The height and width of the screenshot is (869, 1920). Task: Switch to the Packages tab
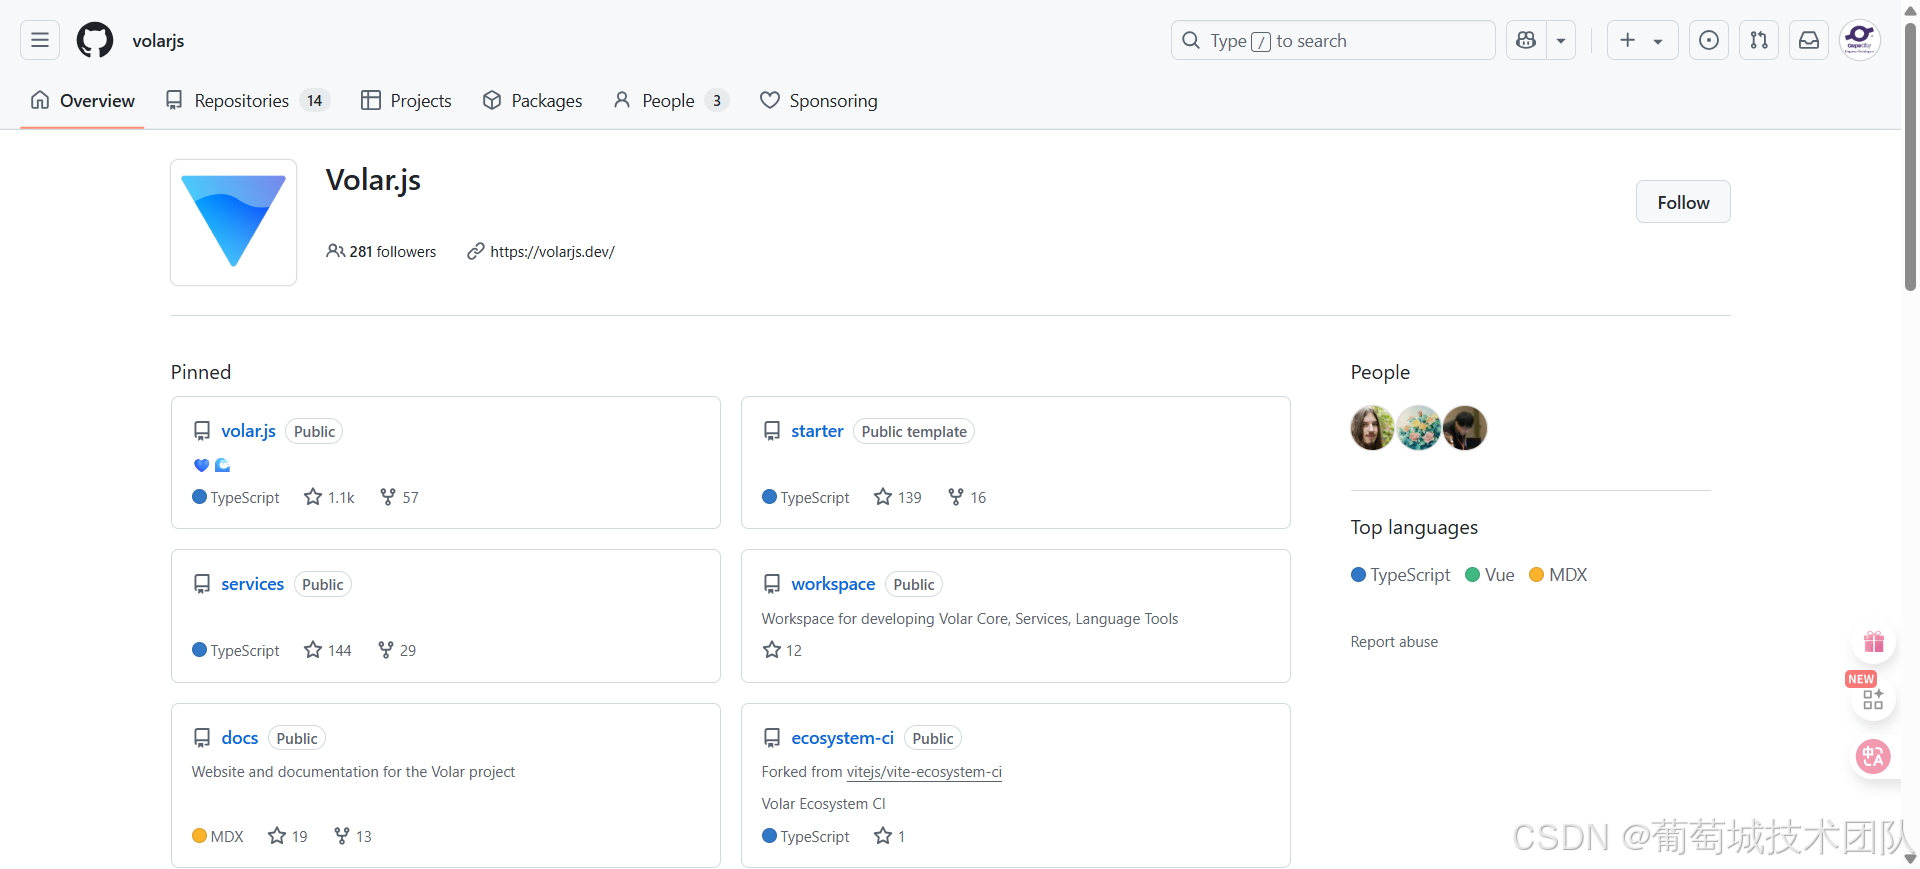532,100
